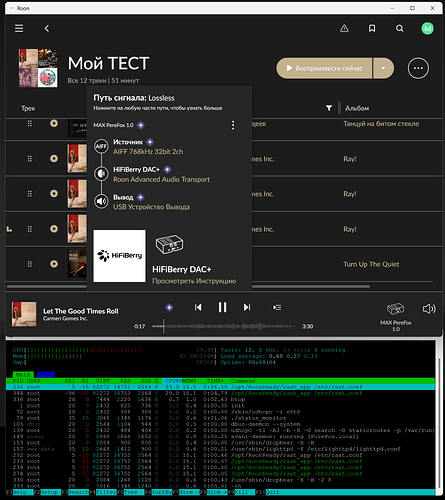445x500 pixels.
Task: Open the play queue icon
Action: 277,307
